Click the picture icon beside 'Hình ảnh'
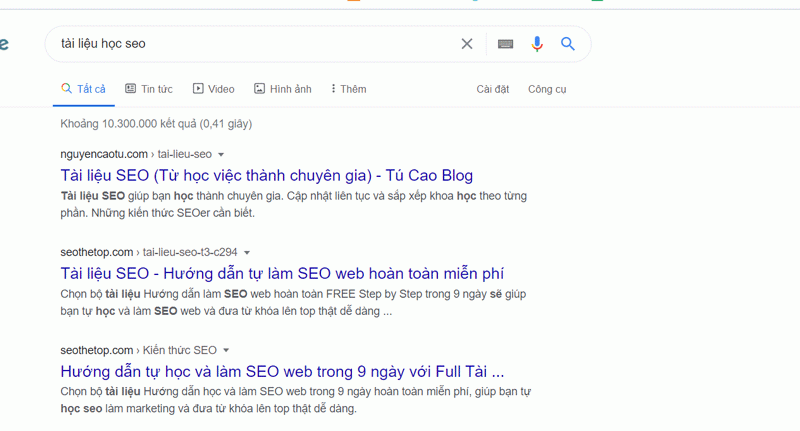Viewport: 800px width, 431px height. point(259,89)
